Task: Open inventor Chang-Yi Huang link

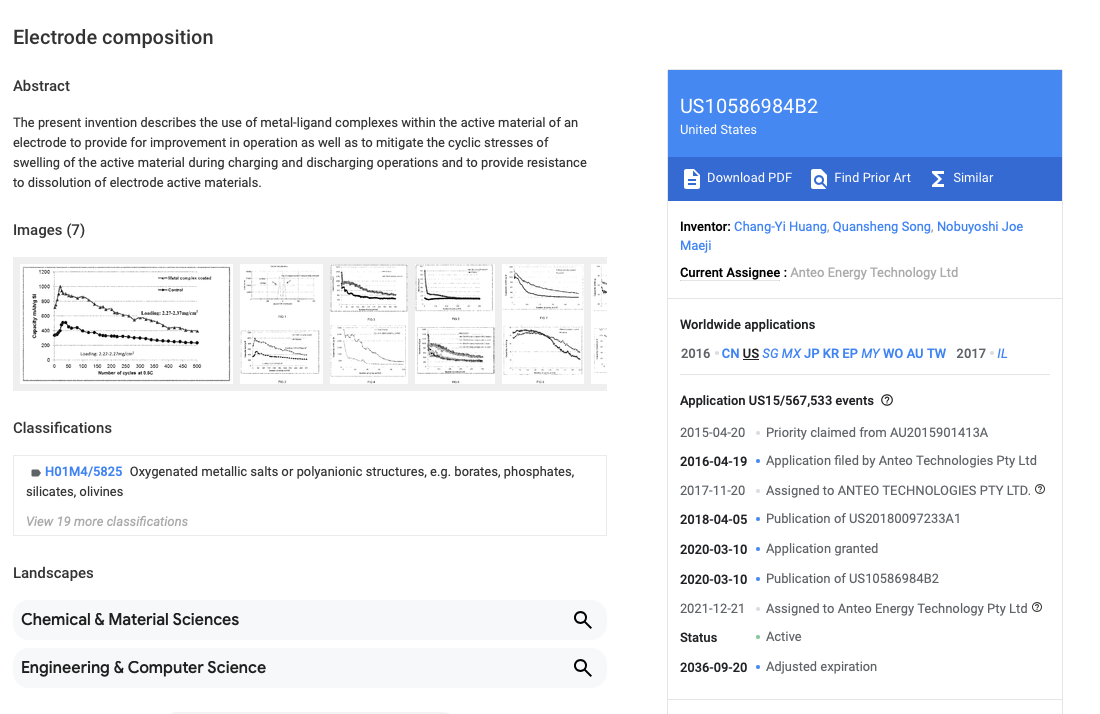Action: tap(781, 227)
